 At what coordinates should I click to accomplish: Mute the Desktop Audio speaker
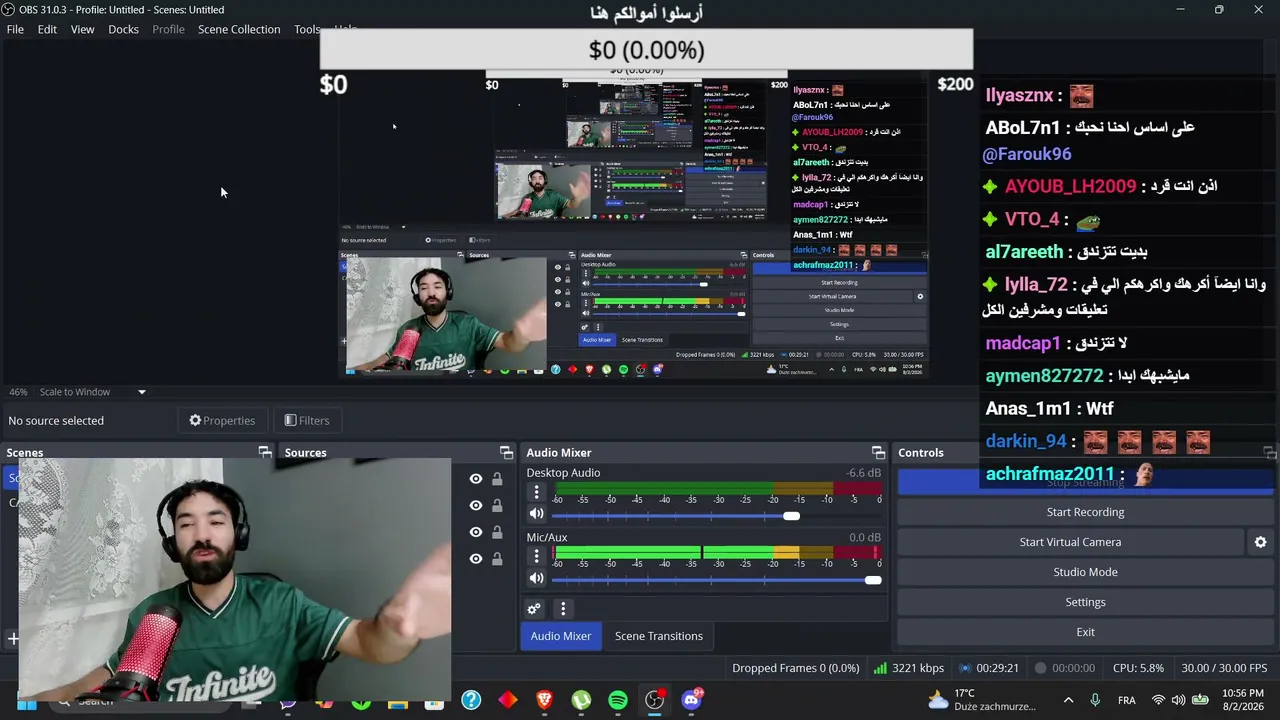click(536, 514)
